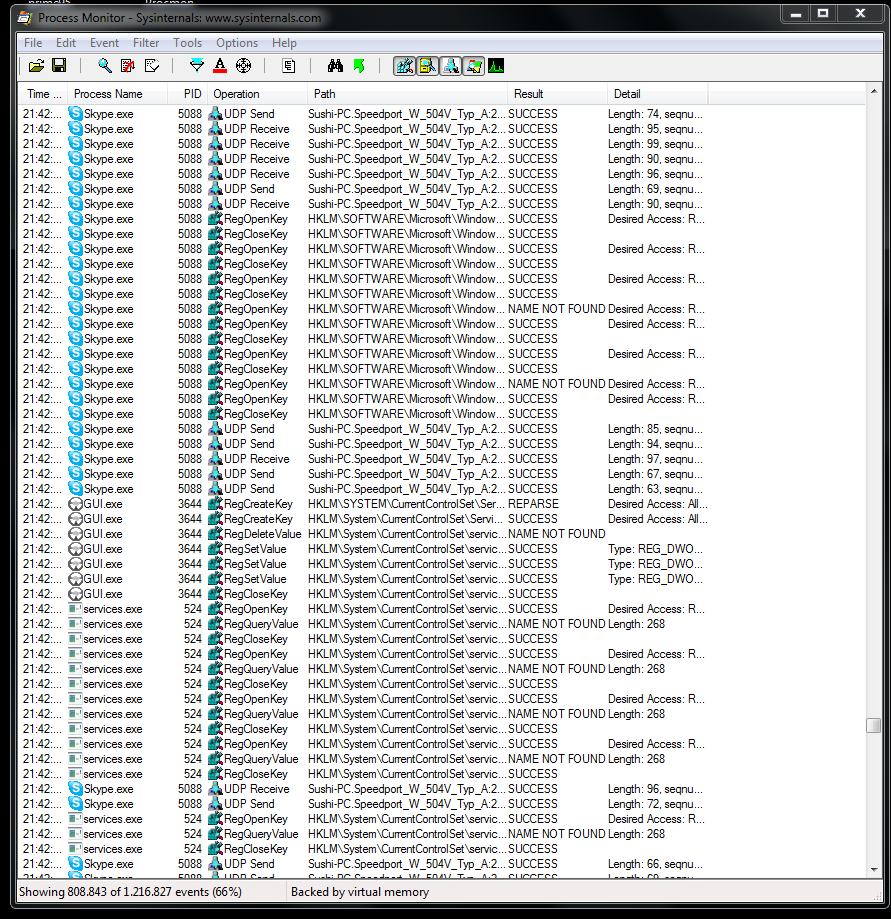This screenshot has height=919, width=891.
Task: Click the Skype icon in the Length: 74 row
Action: [75, 113]
